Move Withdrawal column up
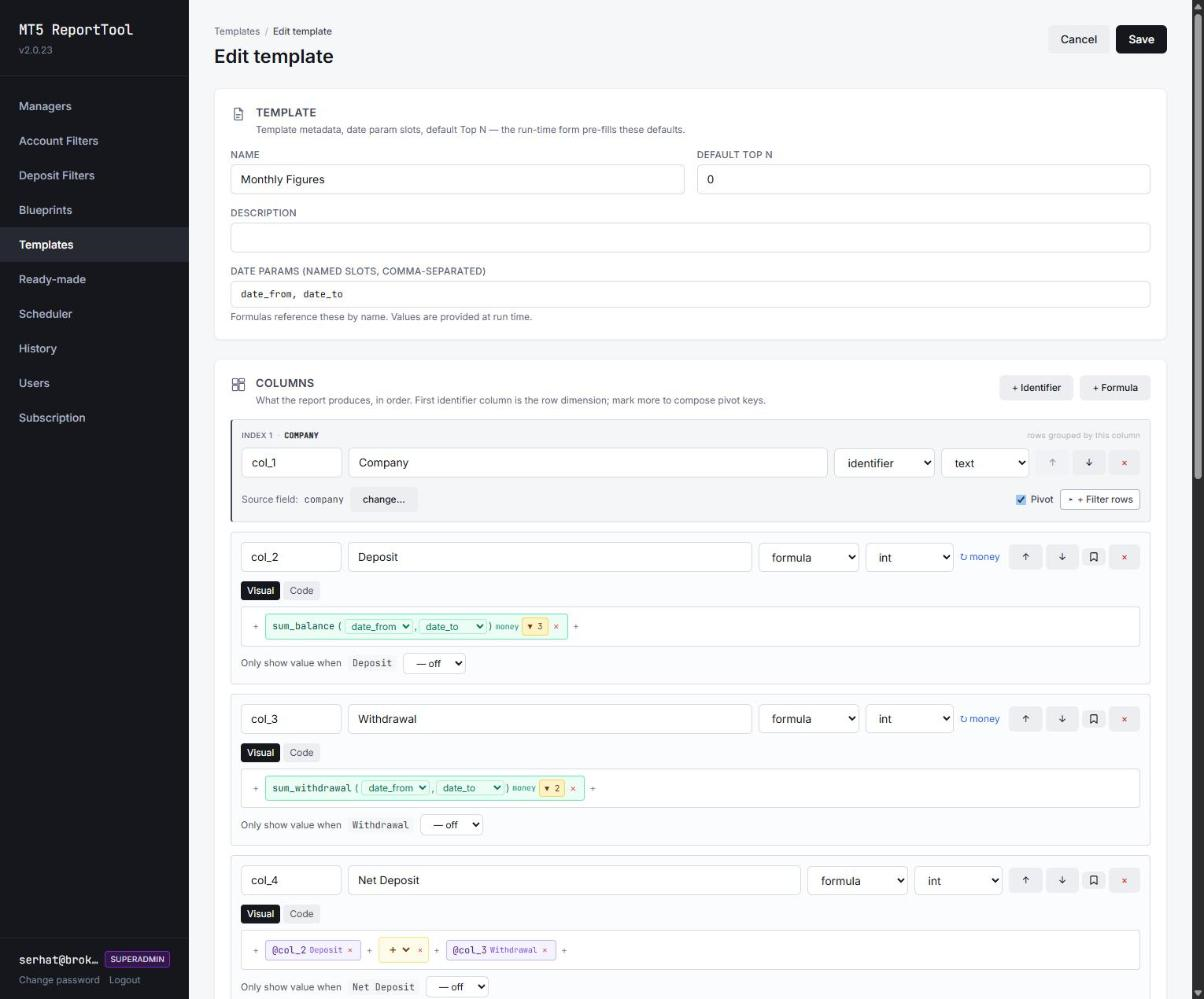1204x999 pixels. coord(1025,719)
